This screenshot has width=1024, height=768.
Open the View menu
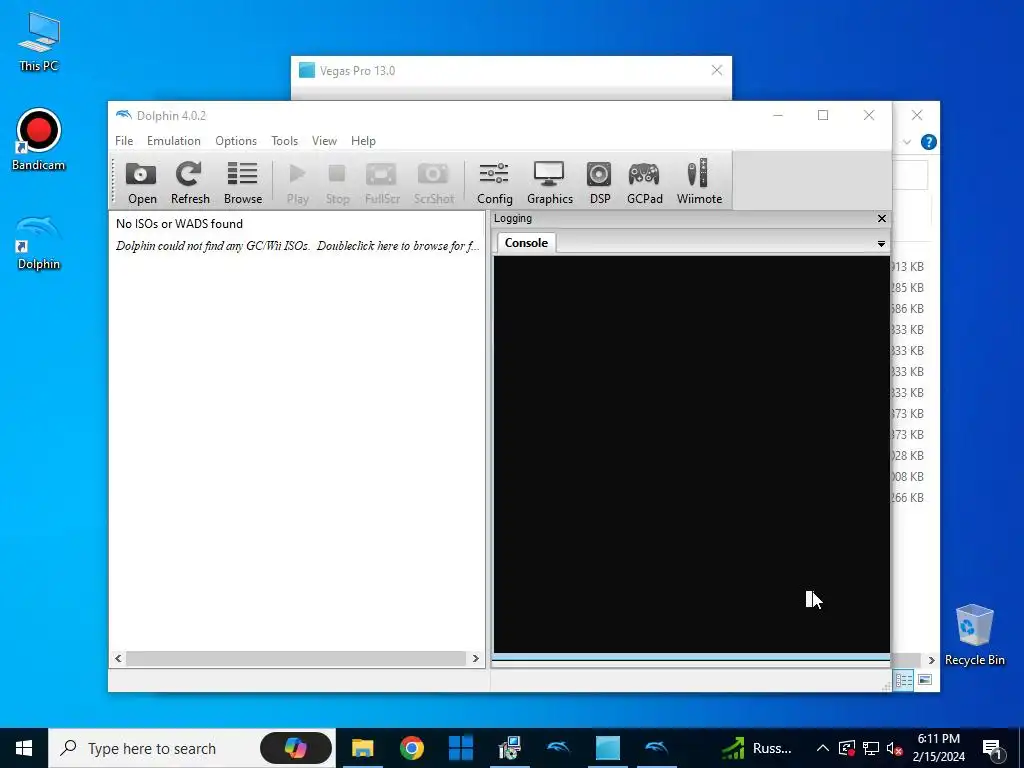pyautogui.click(x=324, y=141)
